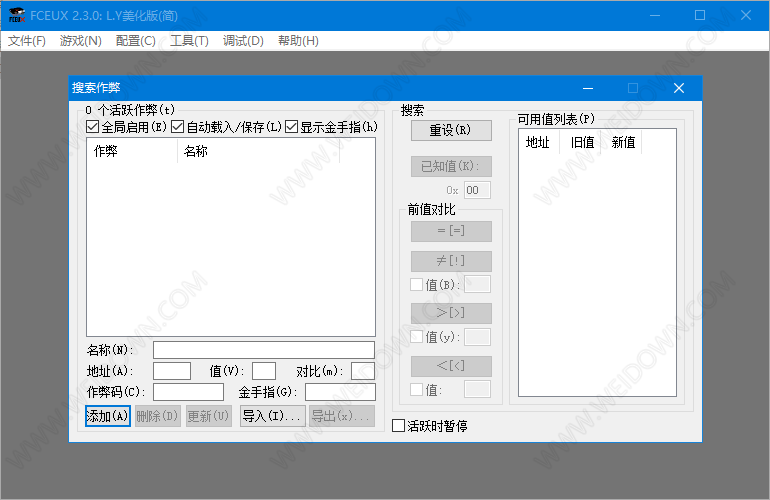The height and width of the screenshot is (500, 770).
Task: Click the less-than <[<] compare button
Action: [x=451, y=366]
